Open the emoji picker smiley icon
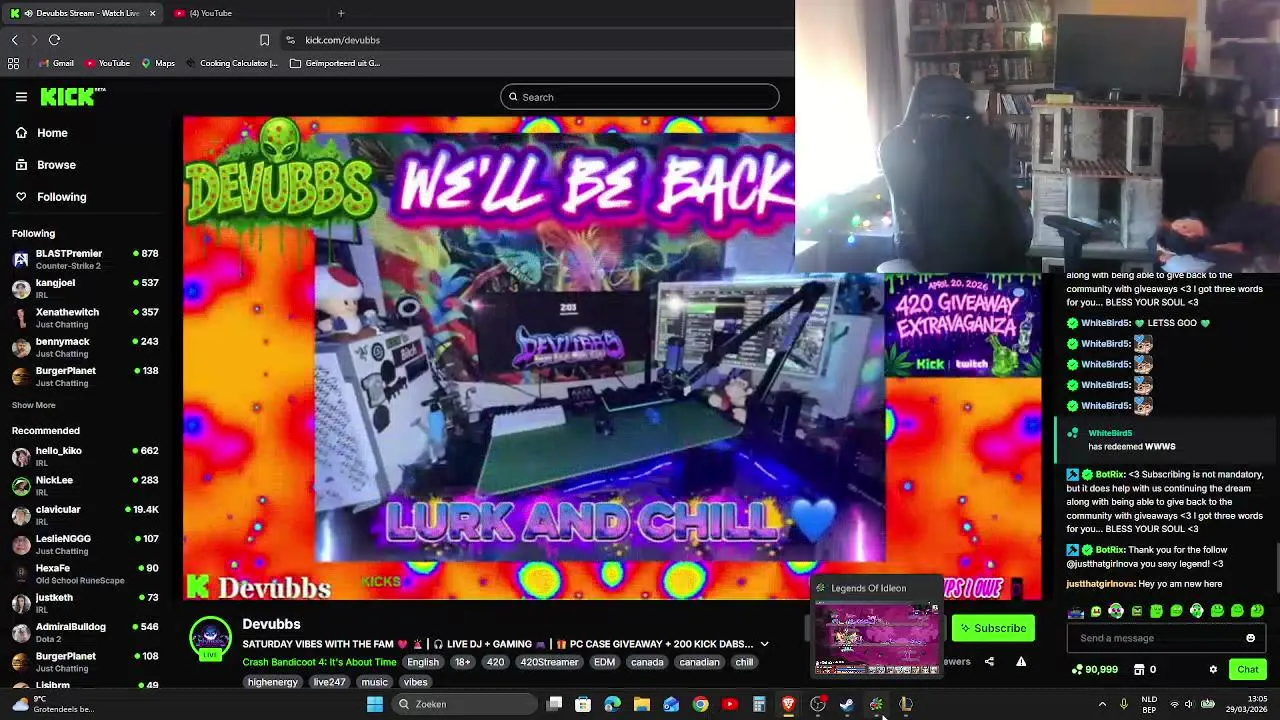 coord(1250,638)
